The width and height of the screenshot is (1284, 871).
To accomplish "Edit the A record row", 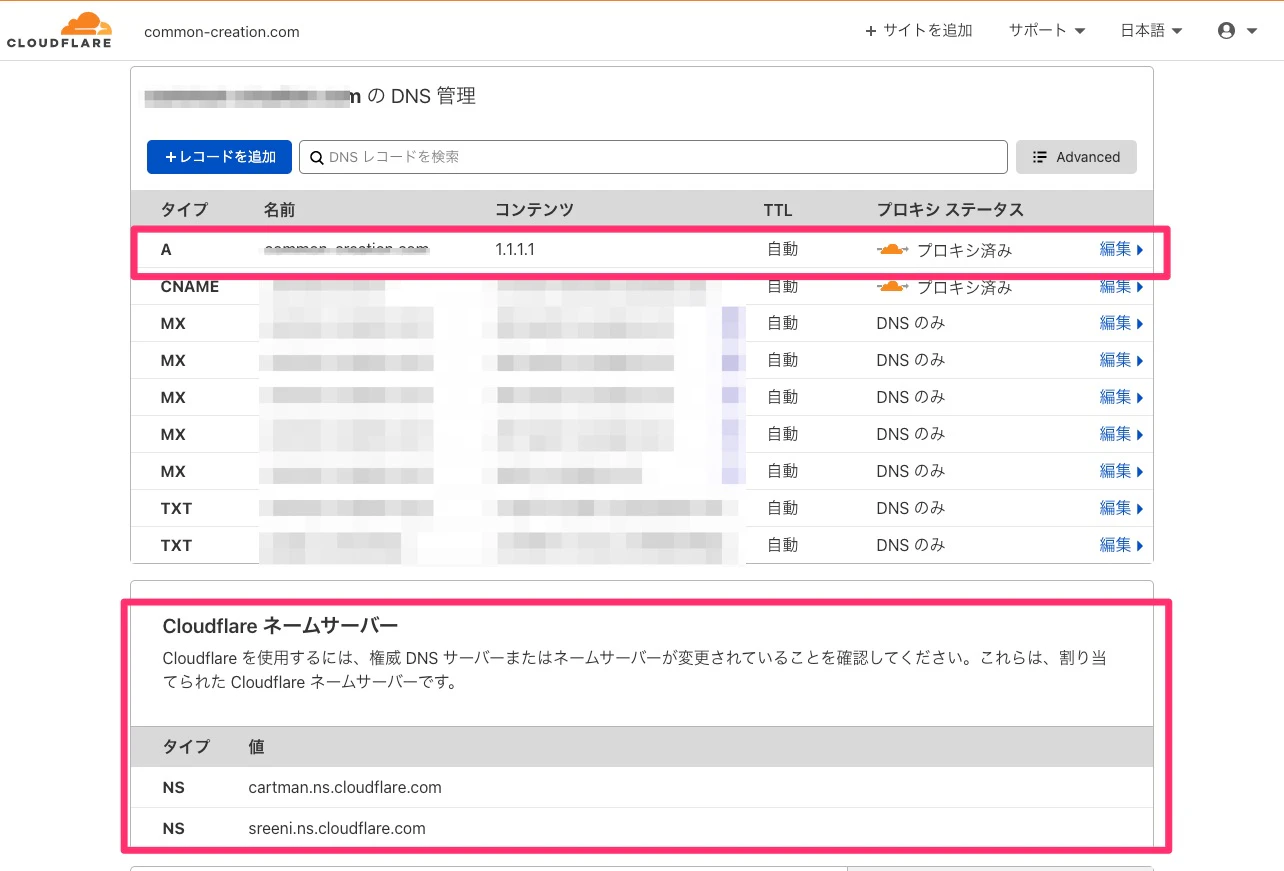I will point(1121,250).
